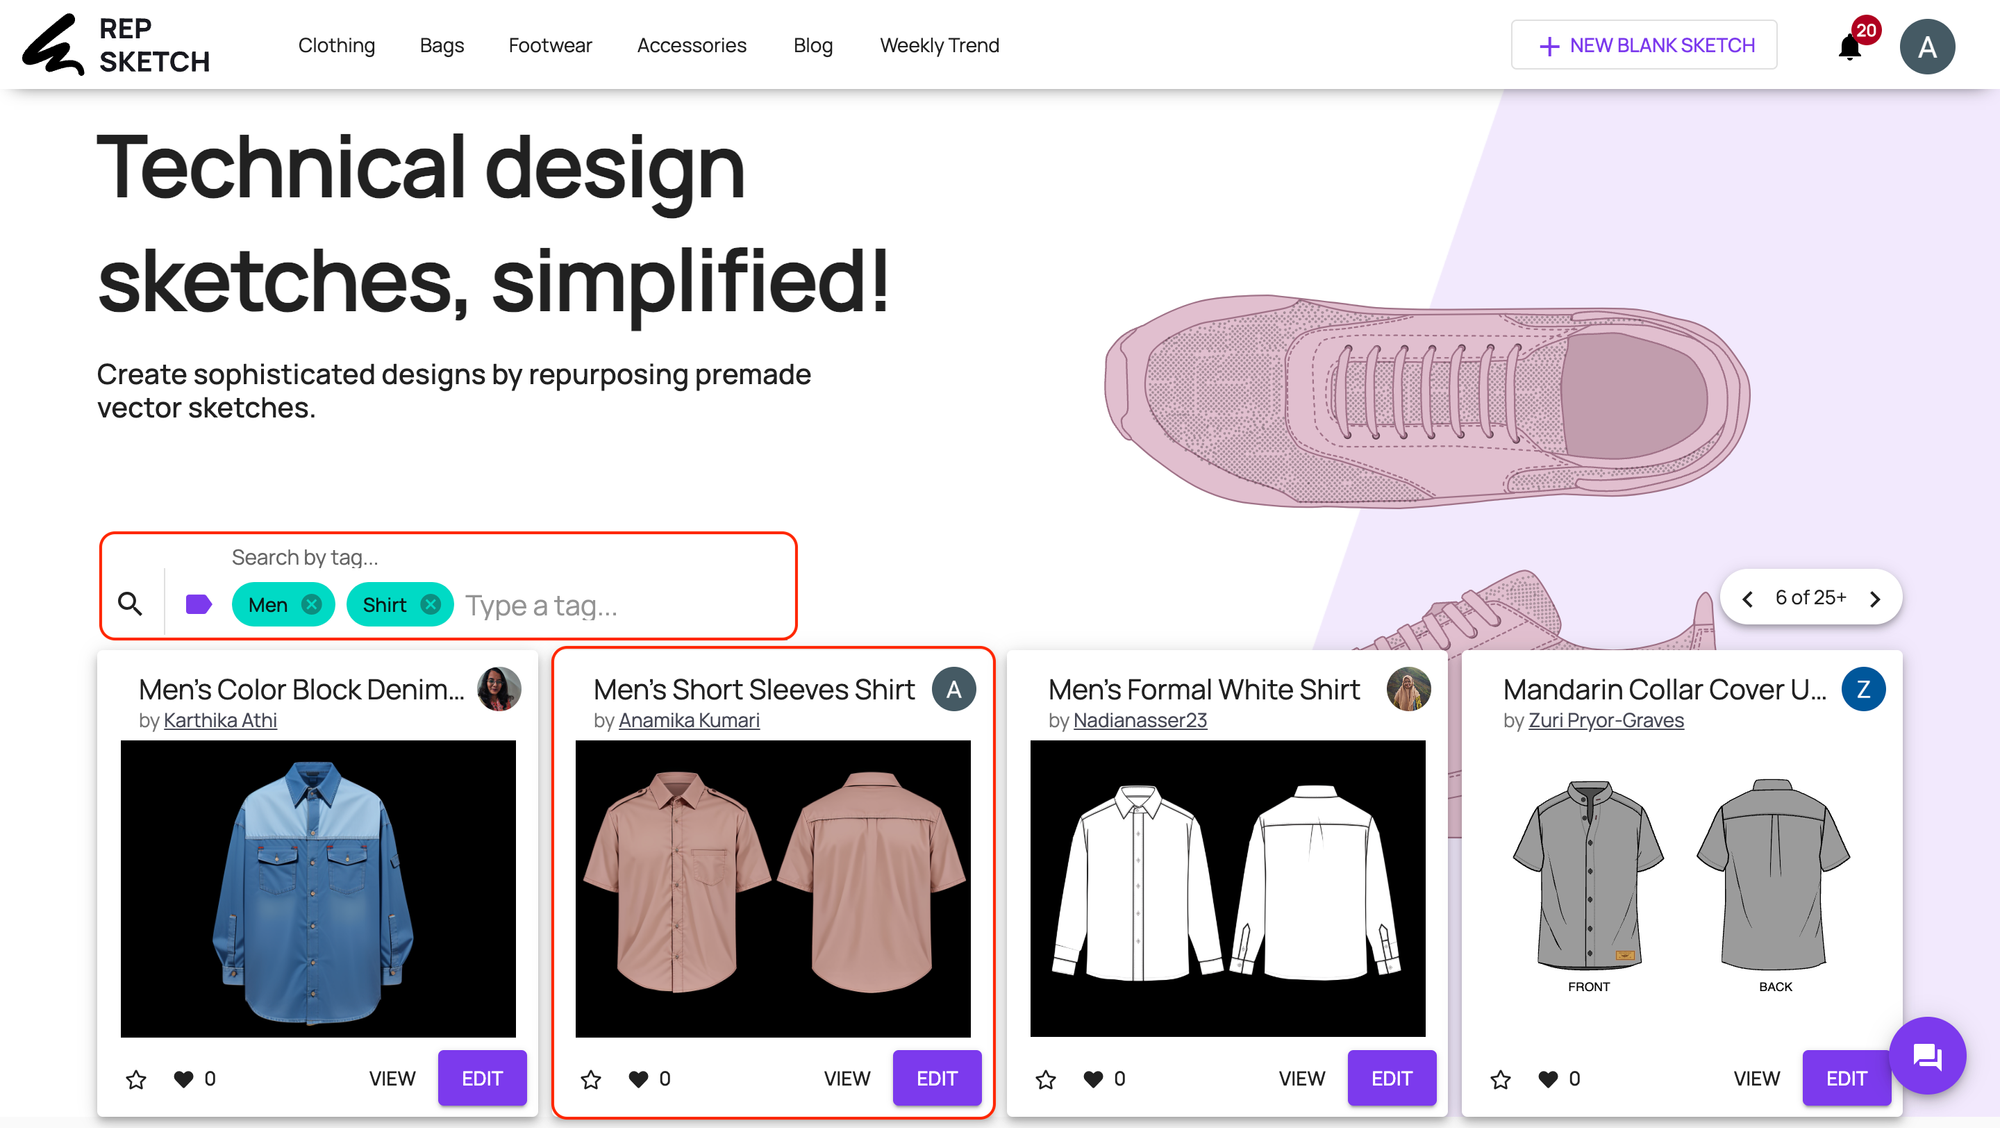This screenshot has width=2000, height=1128.
Task: Click the Blog navigation link
Action: (813, 44)
